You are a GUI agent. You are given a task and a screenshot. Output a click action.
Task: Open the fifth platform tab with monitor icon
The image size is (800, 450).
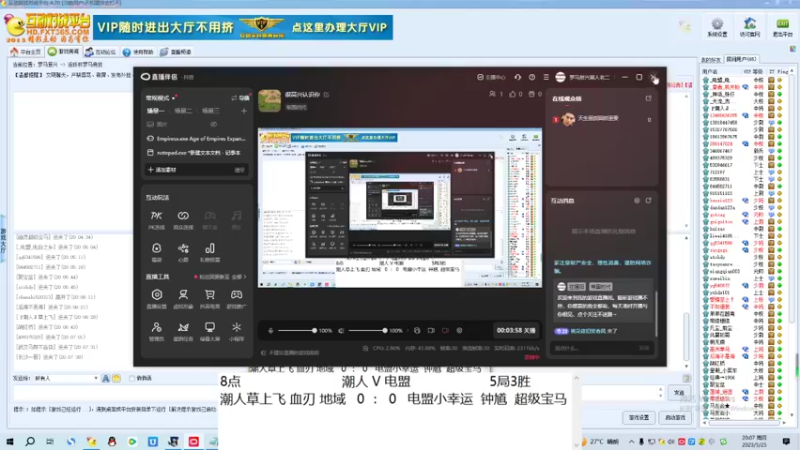(176, 52)
